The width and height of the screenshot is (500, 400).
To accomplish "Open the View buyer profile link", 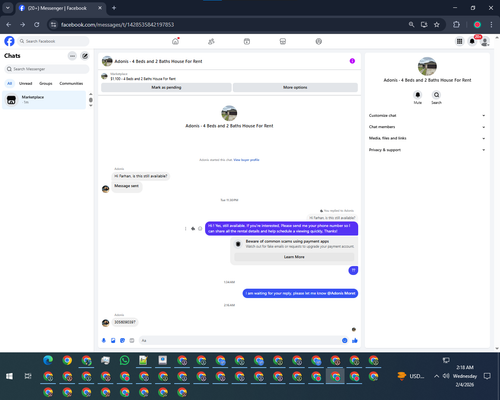I will tap(246, 160).
